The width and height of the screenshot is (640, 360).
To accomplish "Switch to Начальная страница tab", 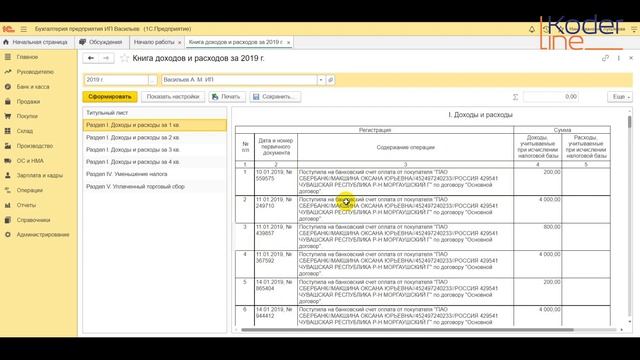I will pyautogui.click(x=36, y=42).
